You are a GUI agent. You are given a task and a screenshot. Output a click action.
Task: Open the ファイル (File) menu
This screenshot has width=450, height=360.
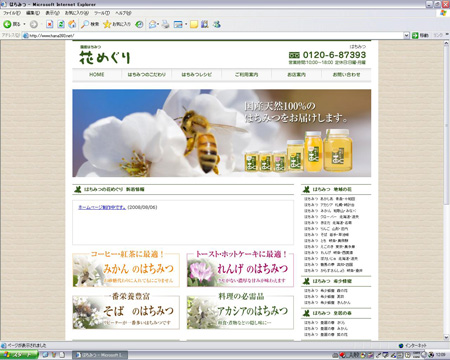(12, 13)
